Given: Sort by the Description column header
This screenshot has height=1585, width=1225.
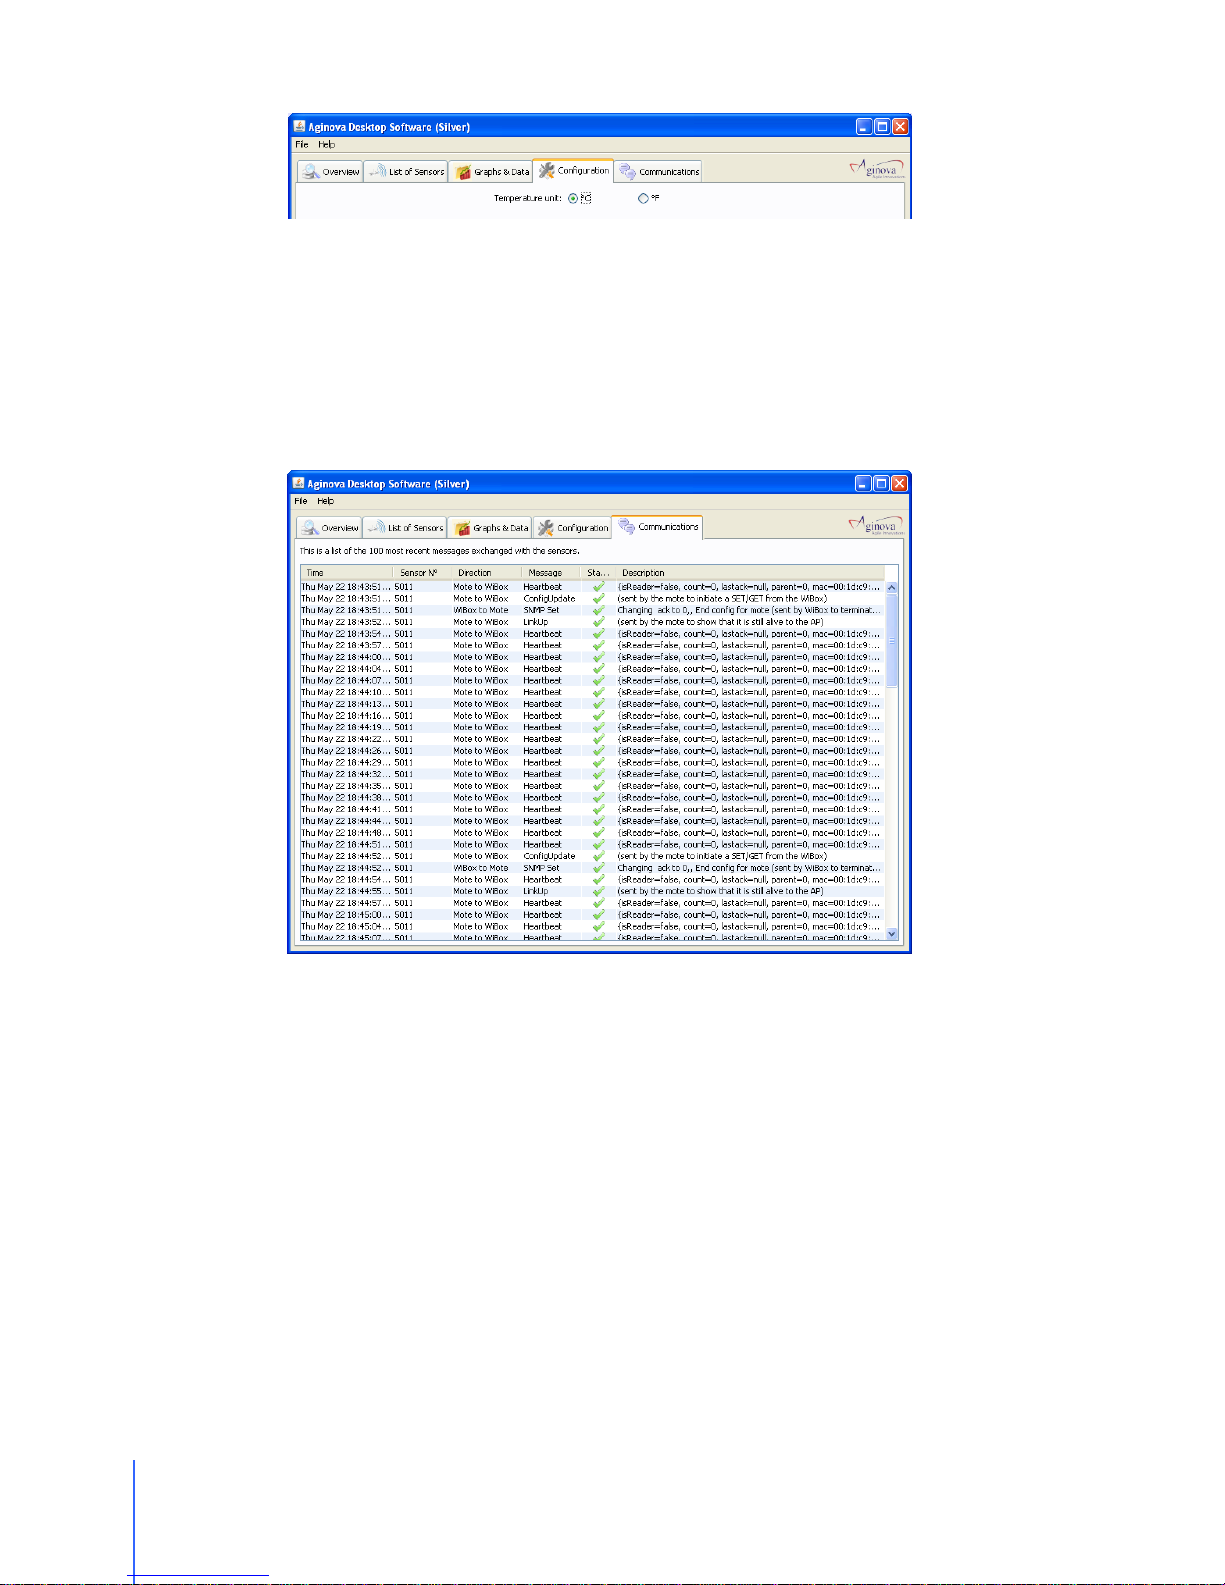Looking at the screenshot, I should (749, 573).
